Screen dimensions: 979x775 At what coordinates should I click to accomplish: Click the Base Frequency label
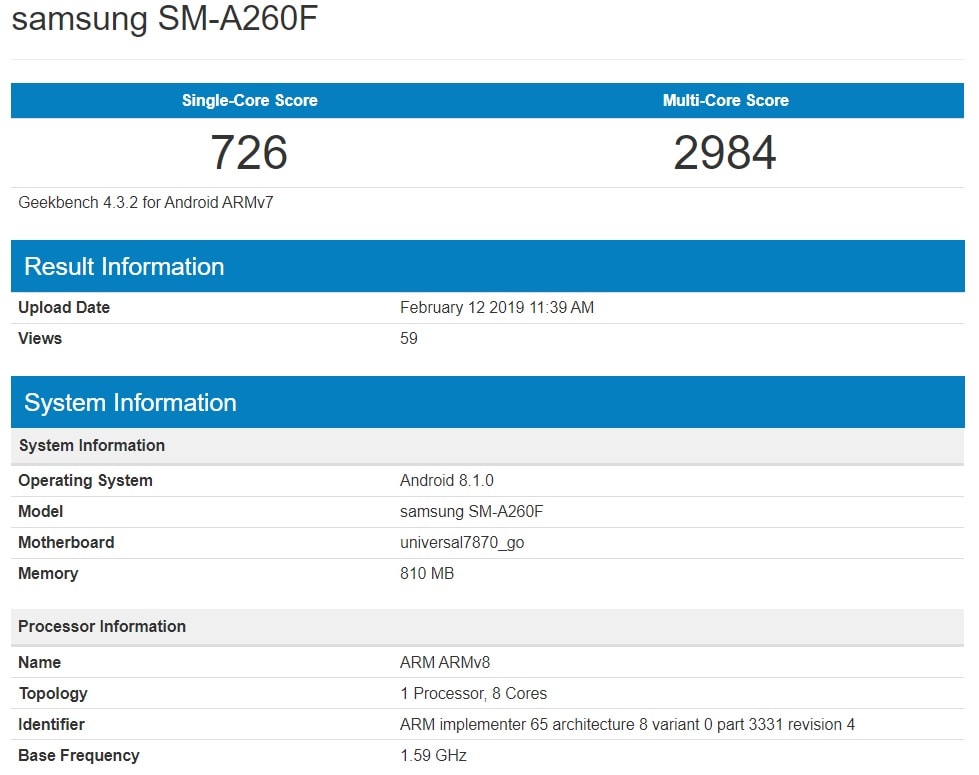tap(79, 756)
